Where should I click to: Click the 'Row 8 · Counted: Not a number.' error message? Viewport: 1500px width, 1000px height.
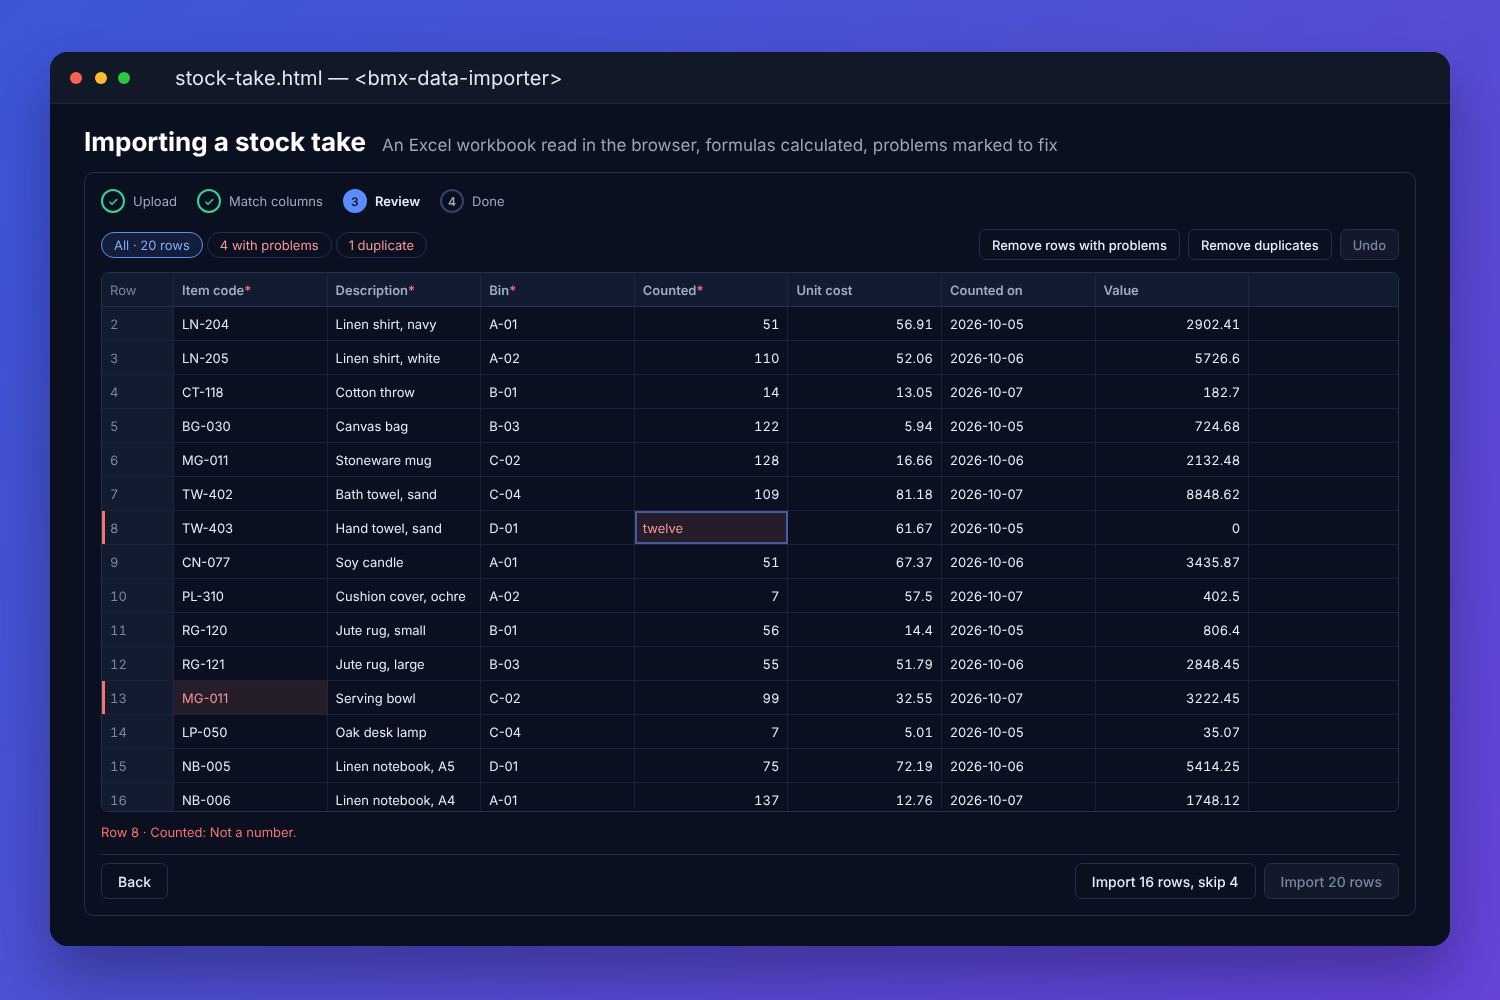coord(199,832)
